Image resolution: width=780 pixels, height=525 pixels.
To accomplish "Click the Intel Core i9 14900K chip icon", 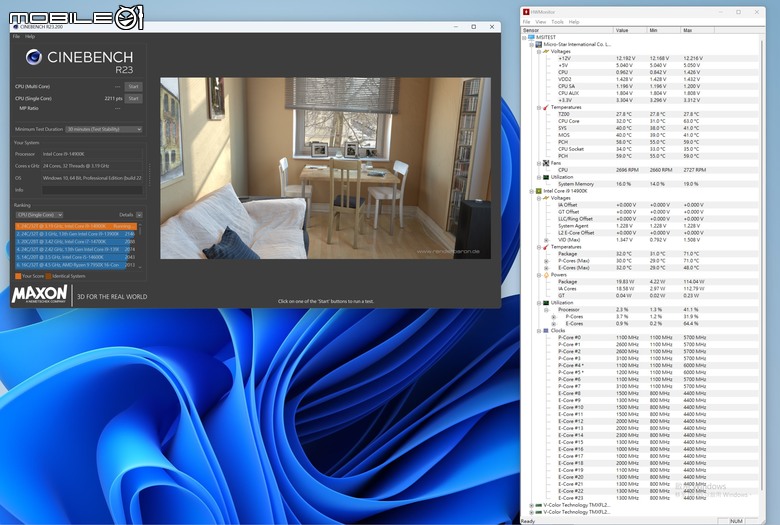I will pos(538,191).
